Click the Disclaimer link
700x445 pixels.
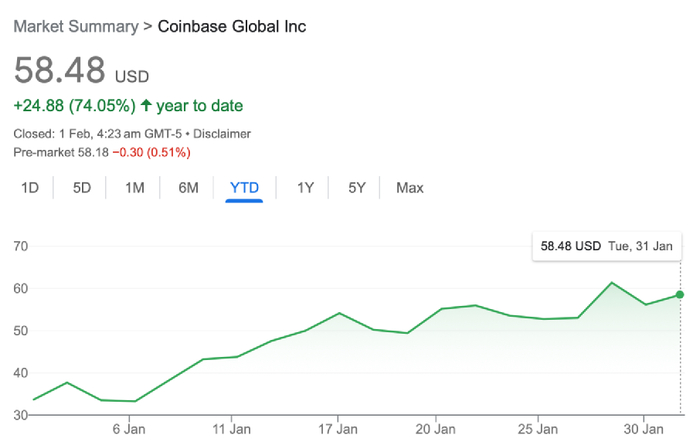pyautogui.click(x=221, y=134)
